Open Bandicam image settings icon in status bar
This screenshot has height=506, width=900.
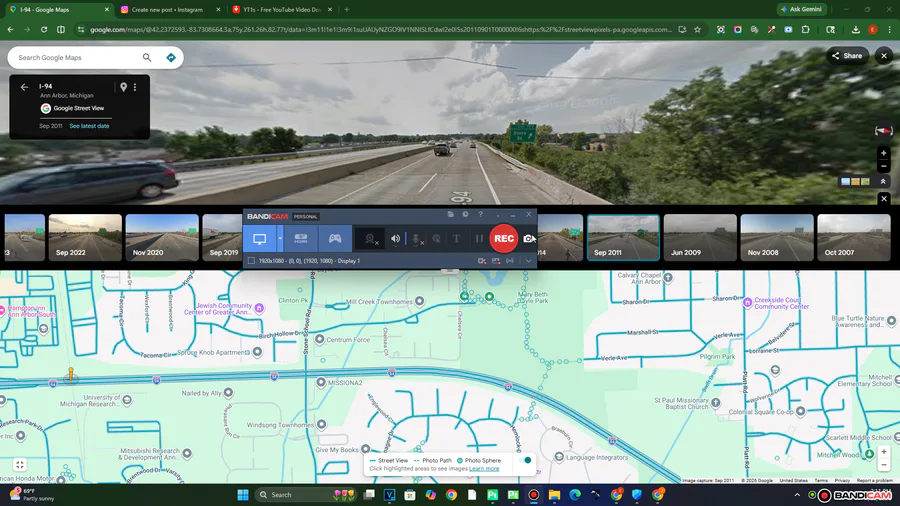click(496, 261)
